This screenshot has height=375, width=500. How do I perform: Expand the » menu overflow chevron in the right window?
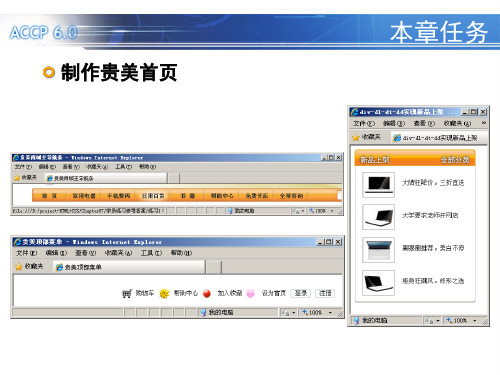(x=484, y=123)
